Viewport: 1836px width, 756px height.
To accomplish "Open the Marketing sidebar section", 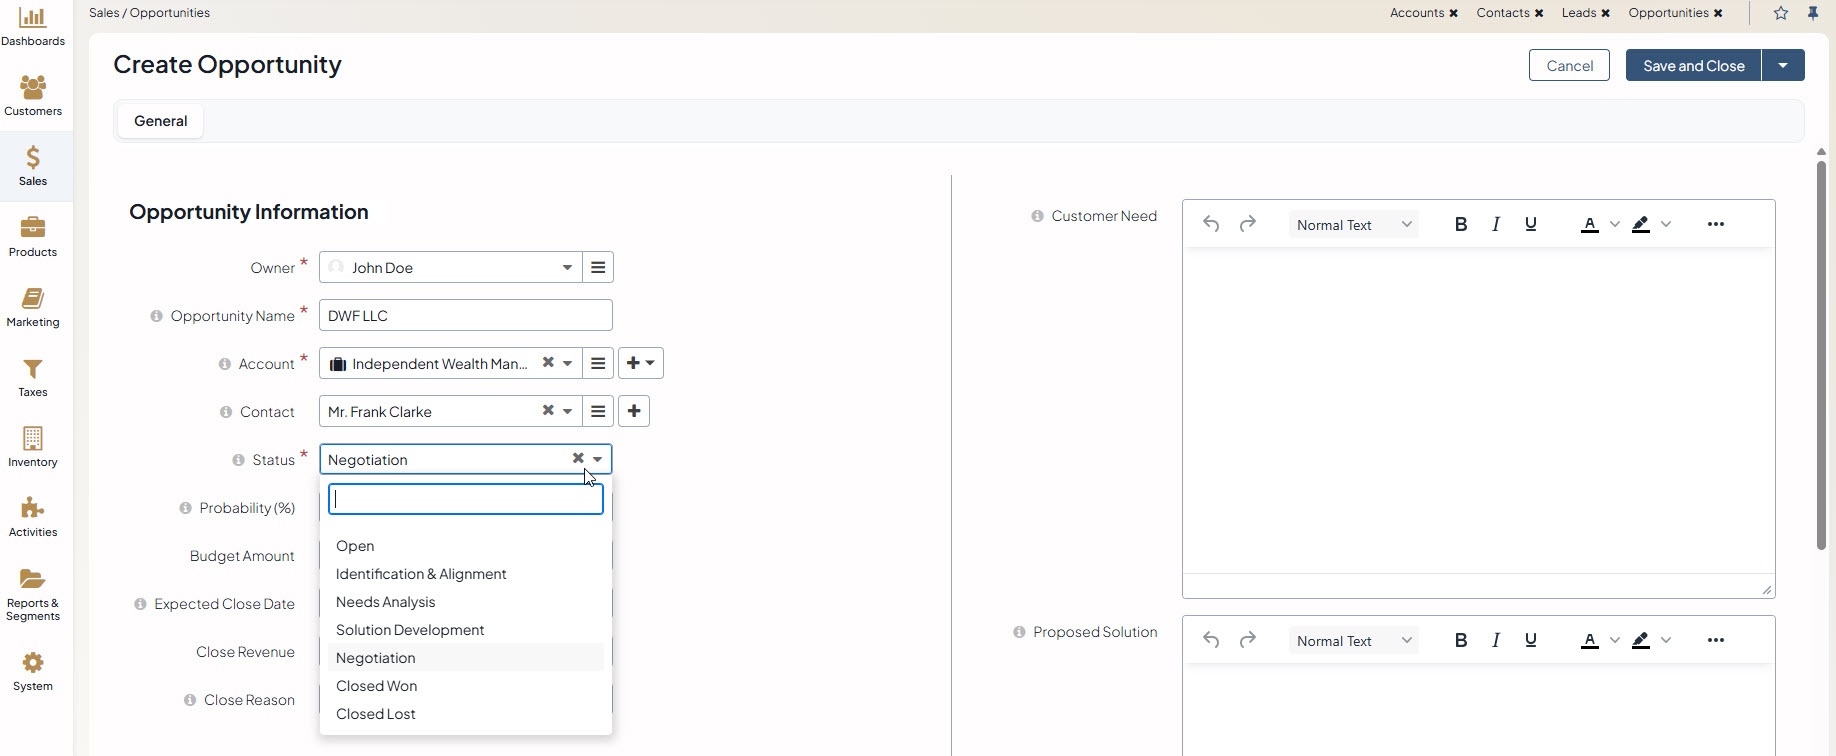I will click(33, 307).
